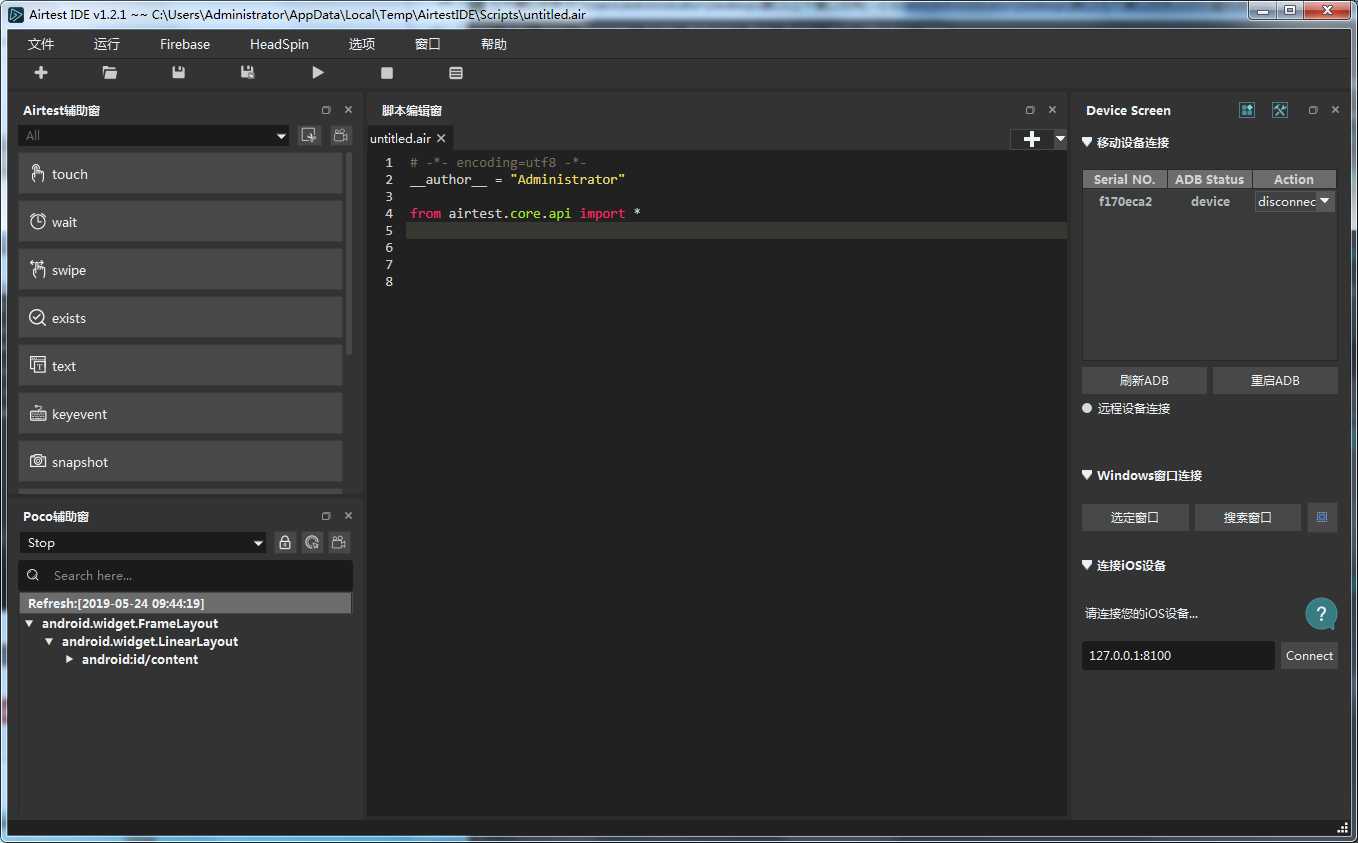Click the swipe gesture icon
Image resolution: width=1358 pixels, height=843 pixels.
(x=38, y=269)
